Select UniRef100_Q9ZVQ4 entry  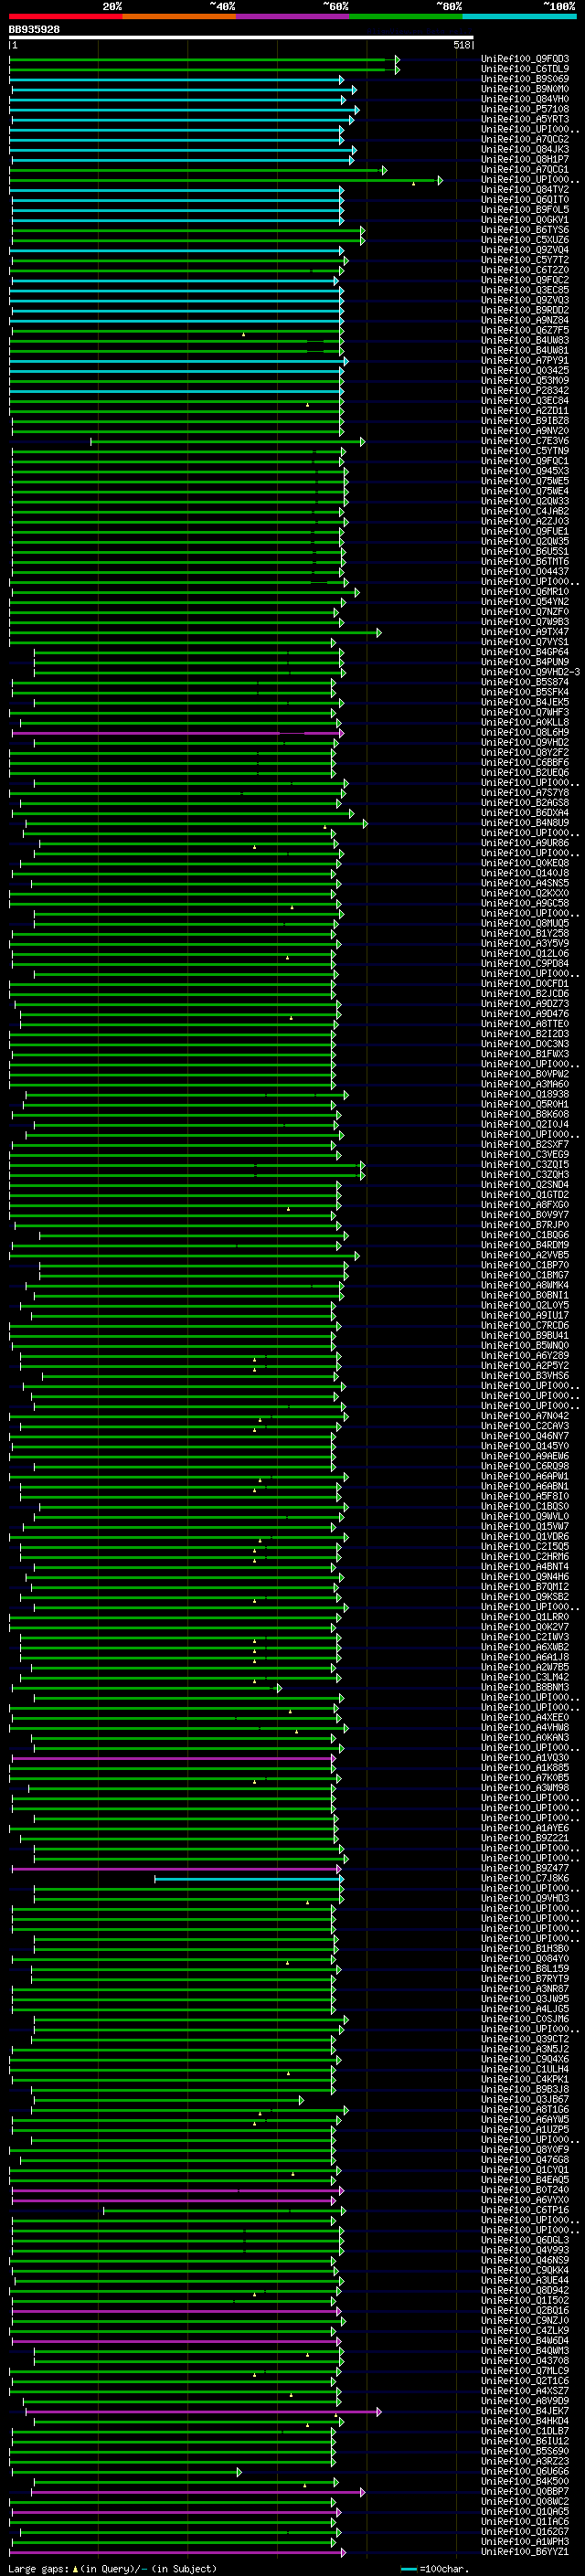525,250
